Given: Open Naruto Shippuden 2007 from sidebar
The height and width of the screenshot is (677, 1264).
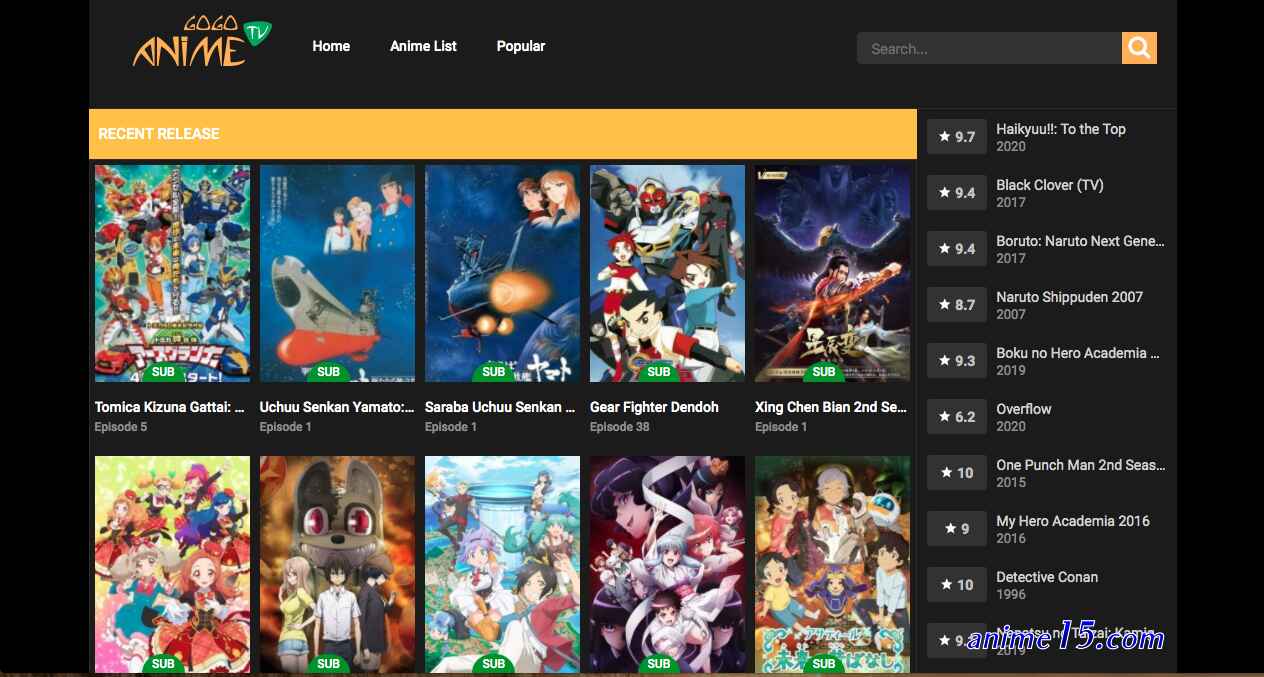Looking at the screenshot, I should point(1069,297).
